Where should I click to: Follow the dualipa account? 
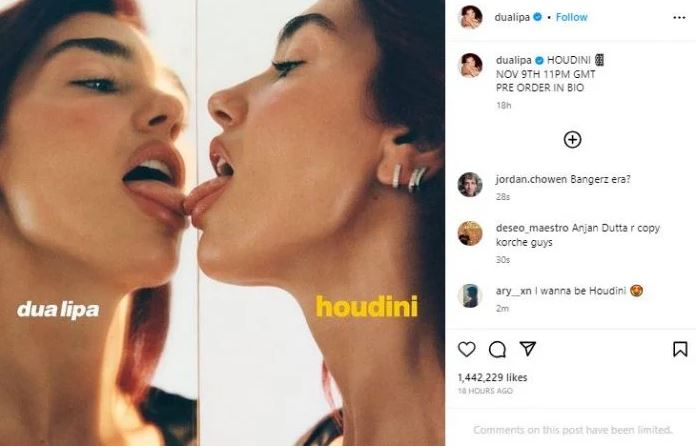click(571, 17)
